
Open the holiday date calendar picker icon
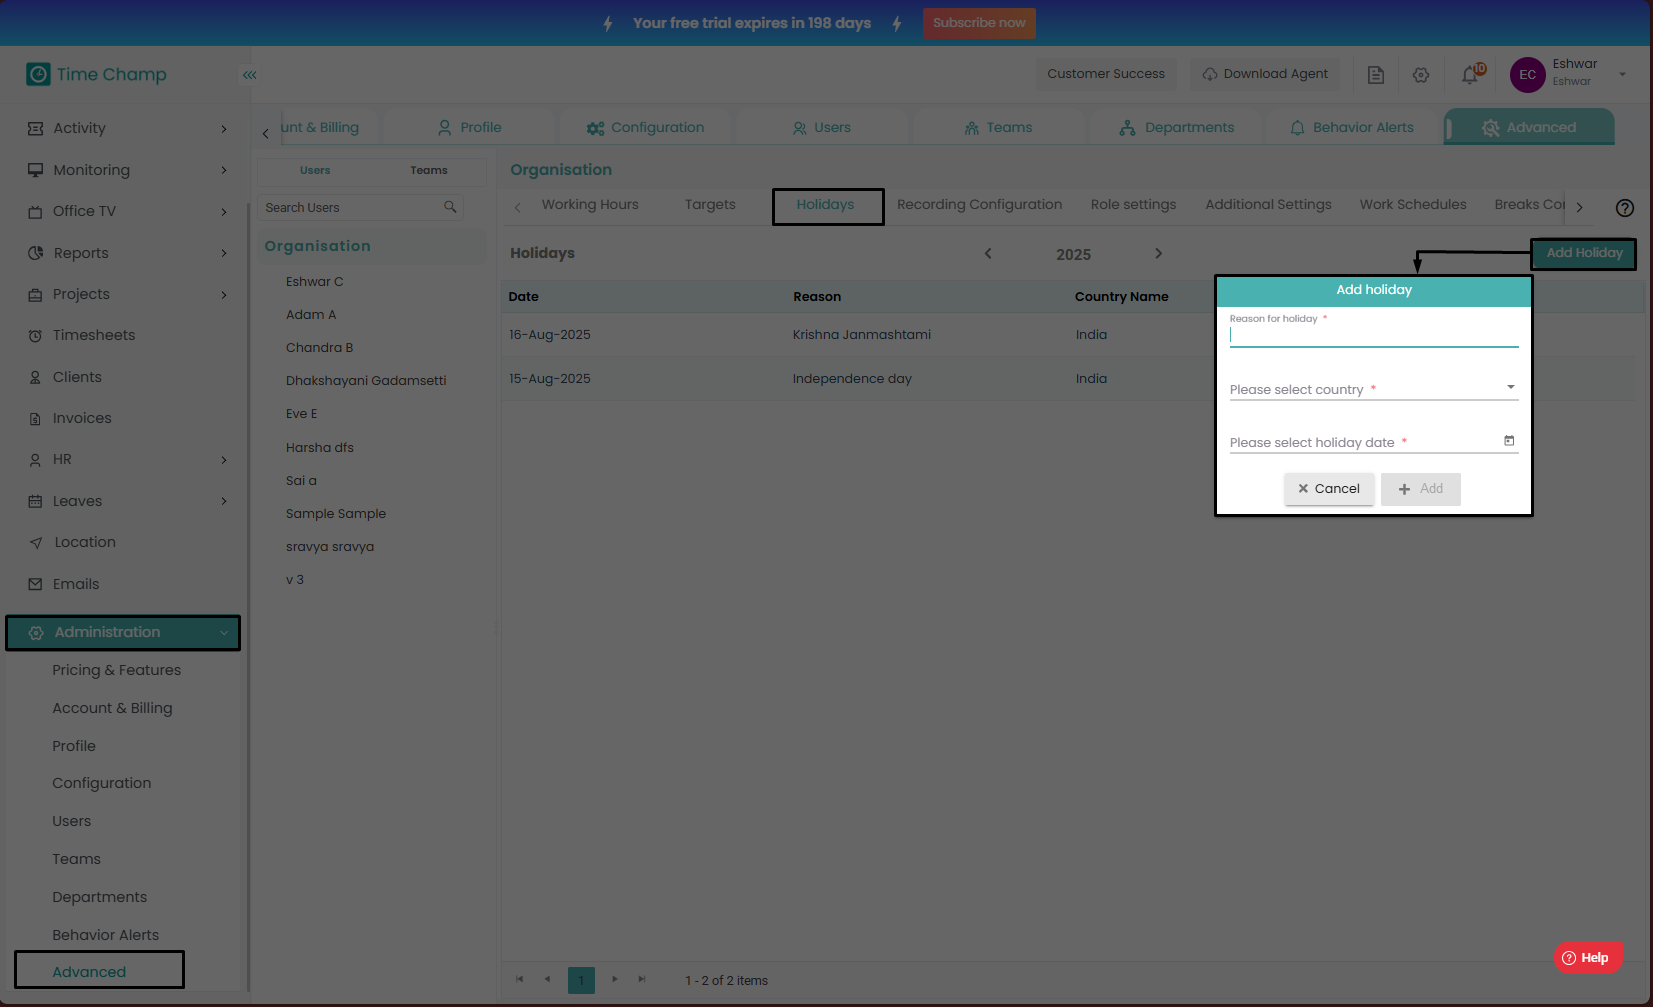pos(1509,441)
